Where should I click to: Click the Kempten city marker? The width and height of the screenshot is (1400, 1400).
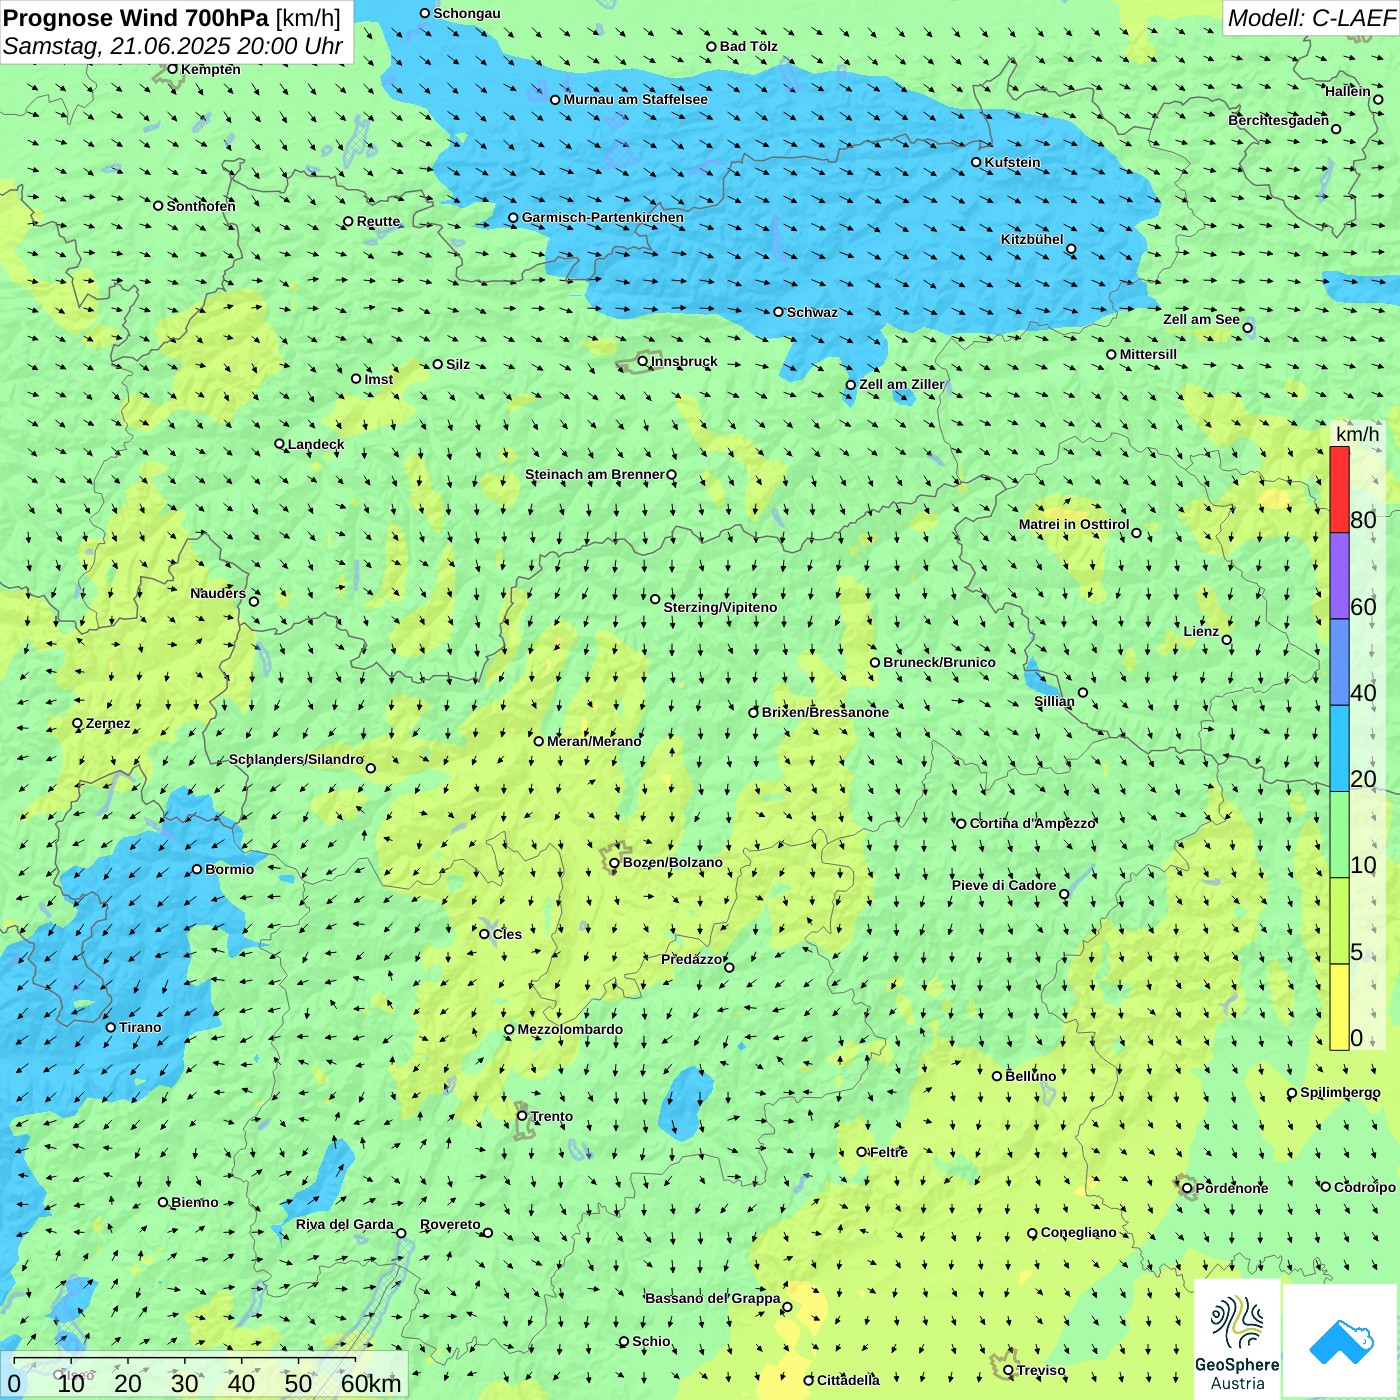click(172, 69)
